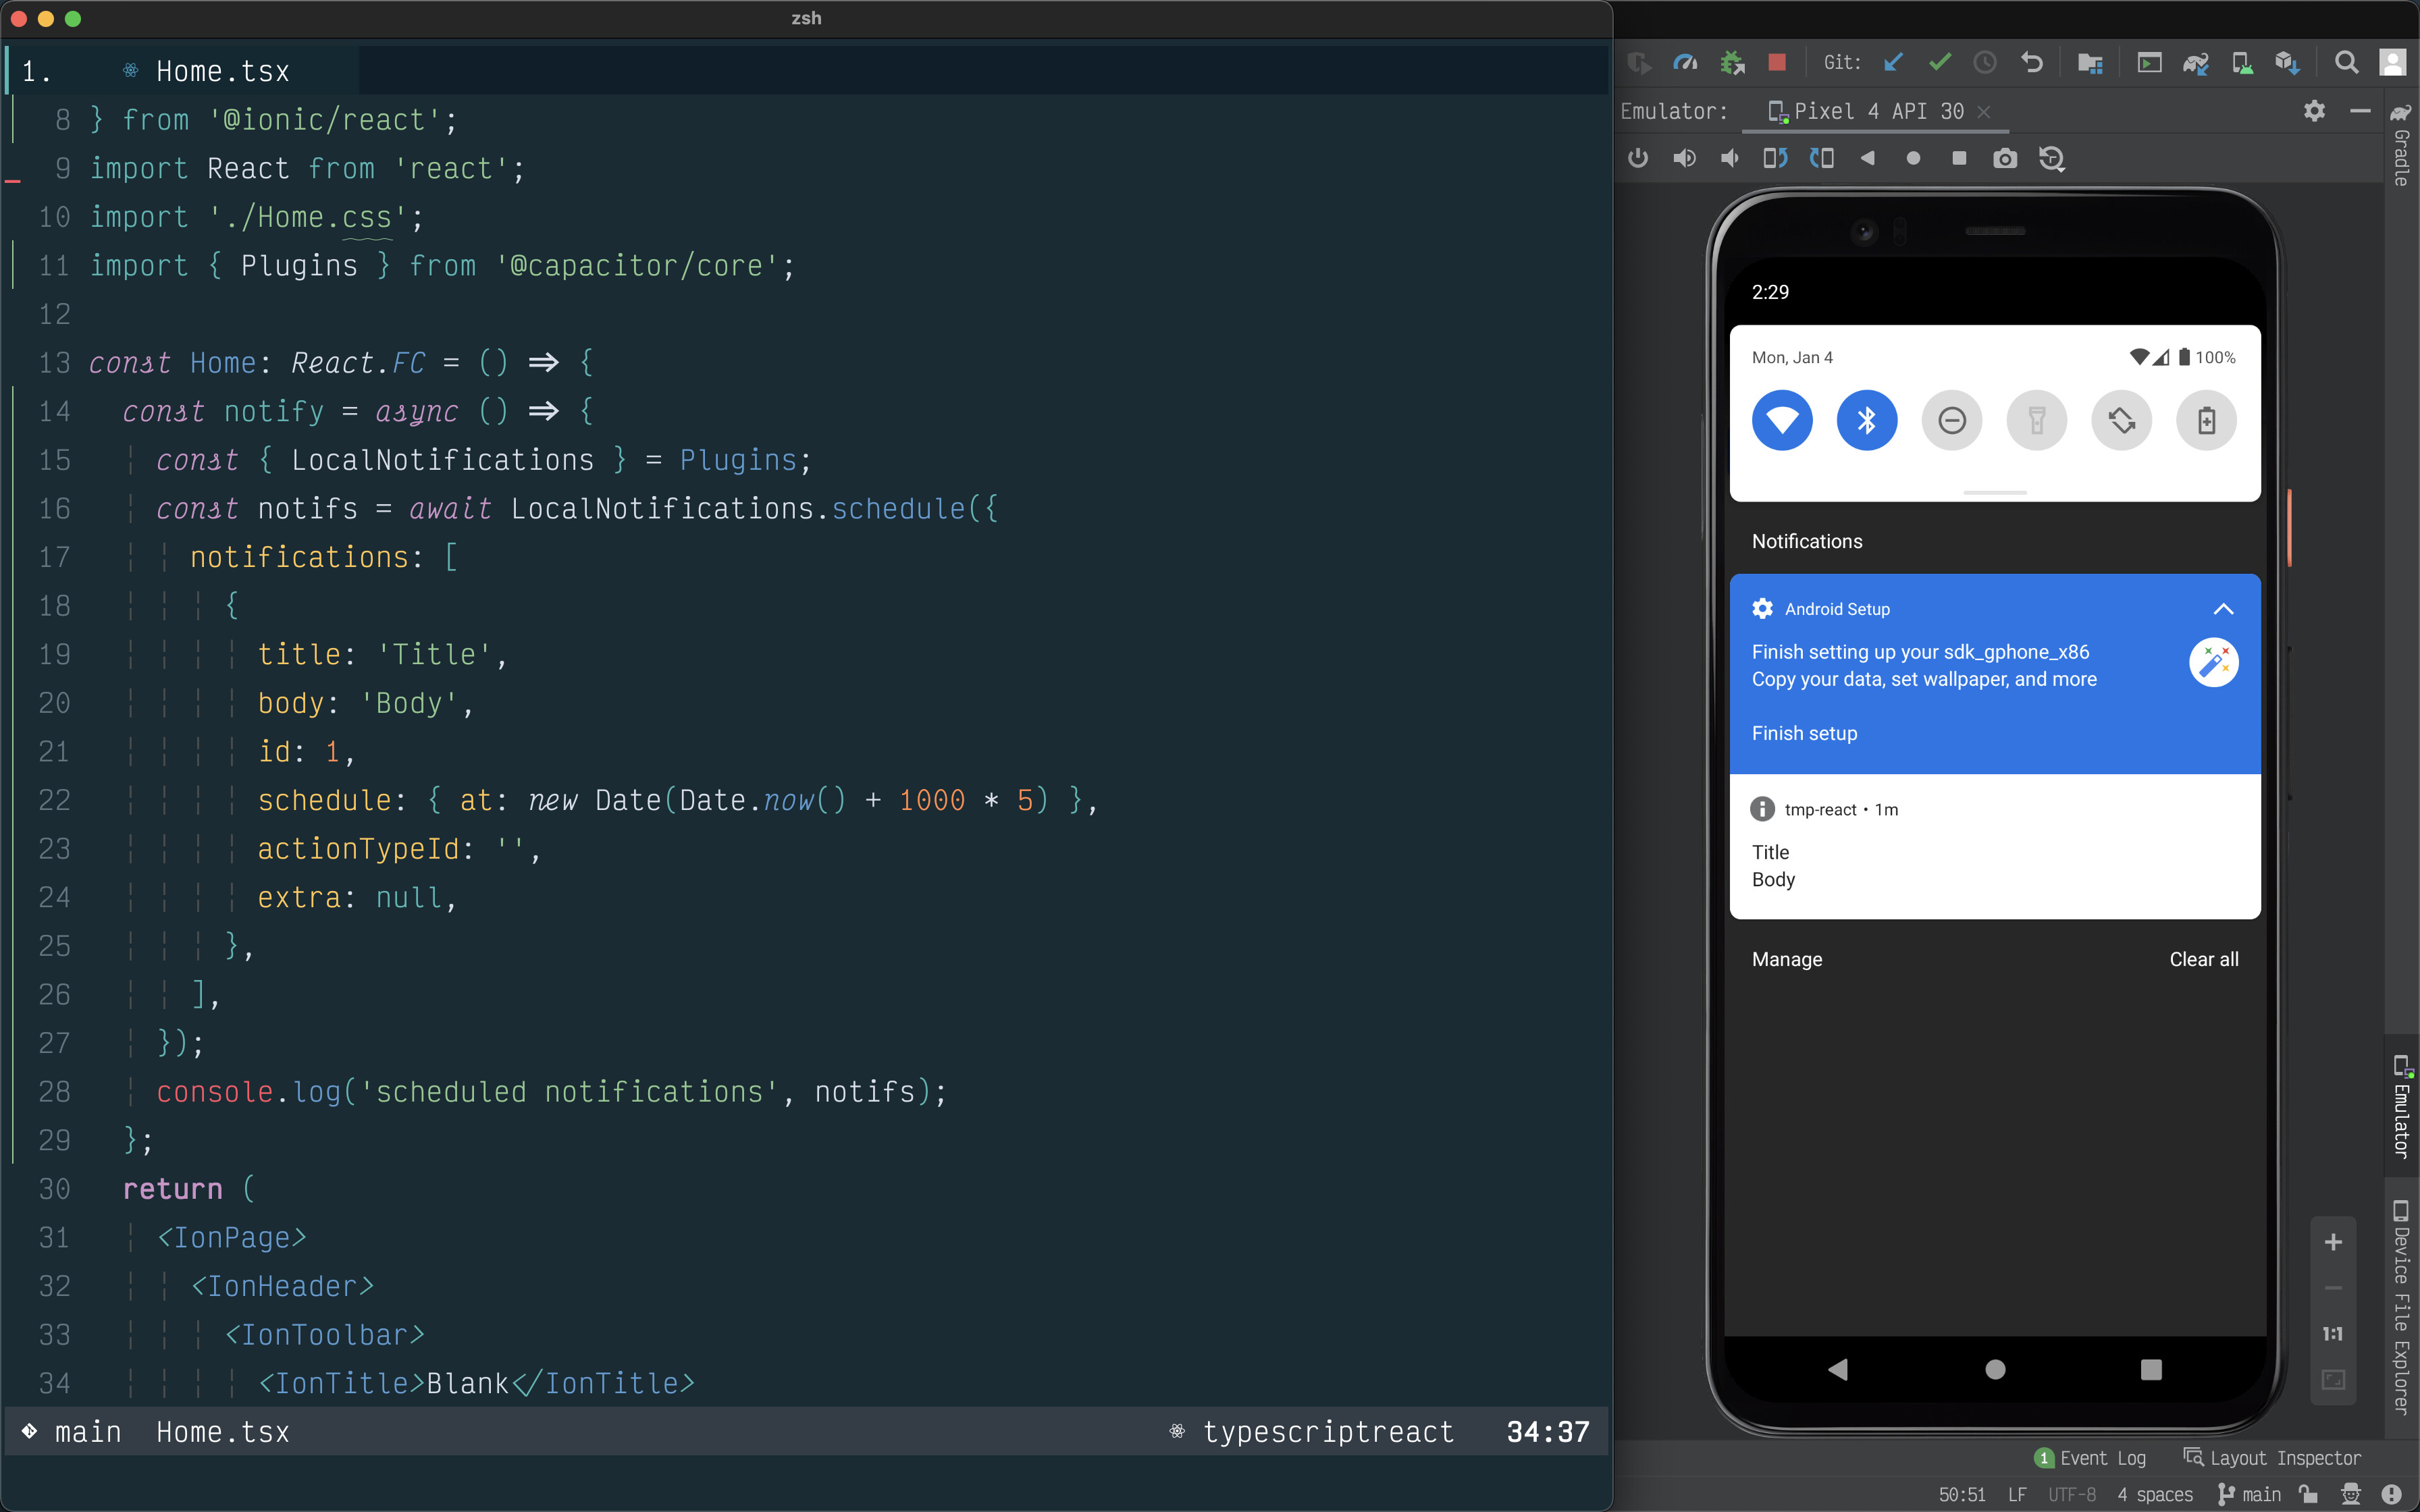The height and width of the screenshot is (1512, 2420).
Task: Collapse the Android Setup notification
Action: coord(2222,609)
